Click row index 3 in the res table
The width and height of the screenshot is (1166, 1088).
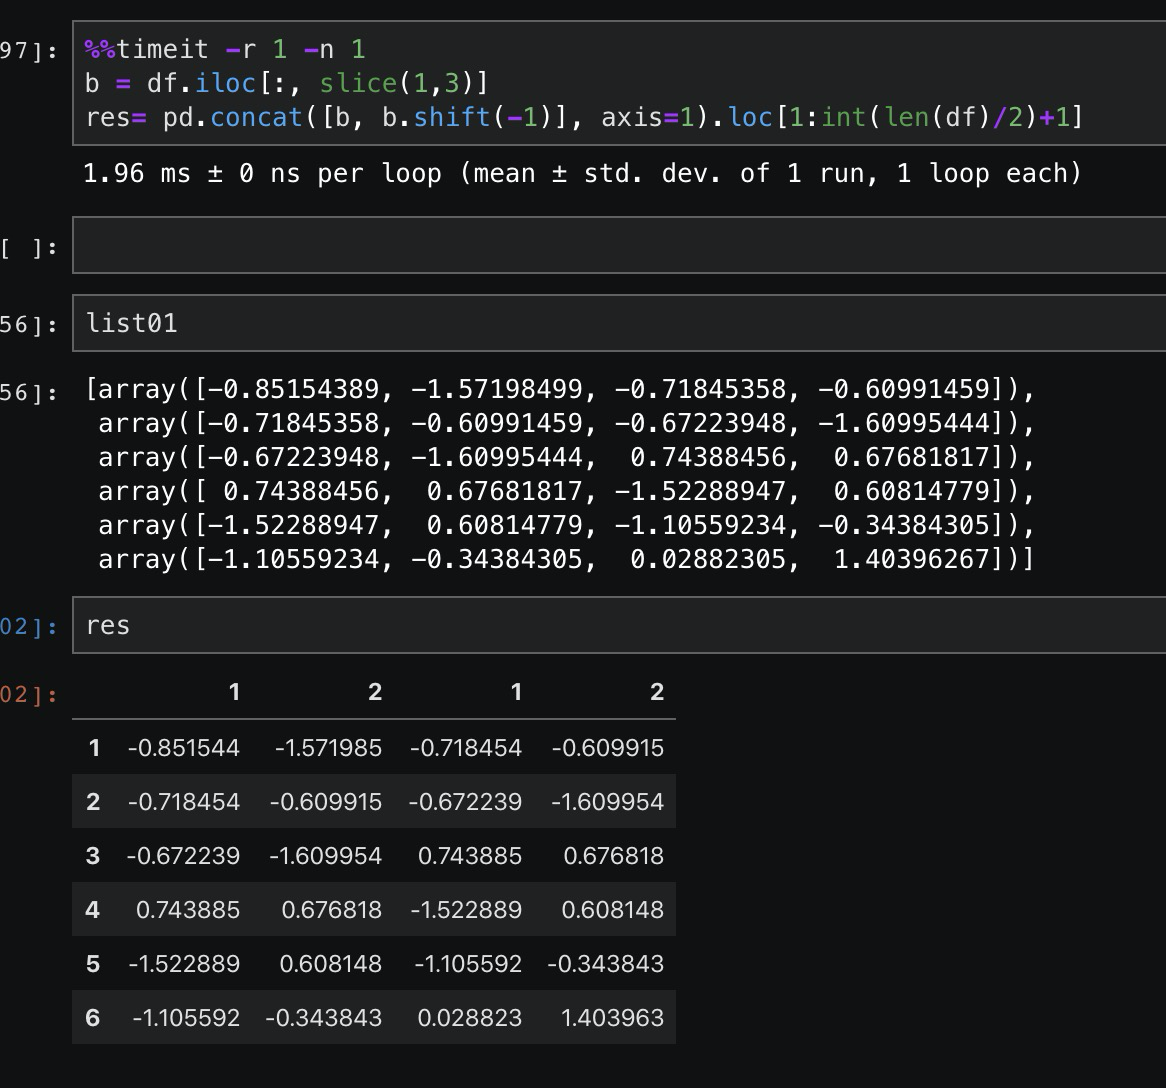92,855
